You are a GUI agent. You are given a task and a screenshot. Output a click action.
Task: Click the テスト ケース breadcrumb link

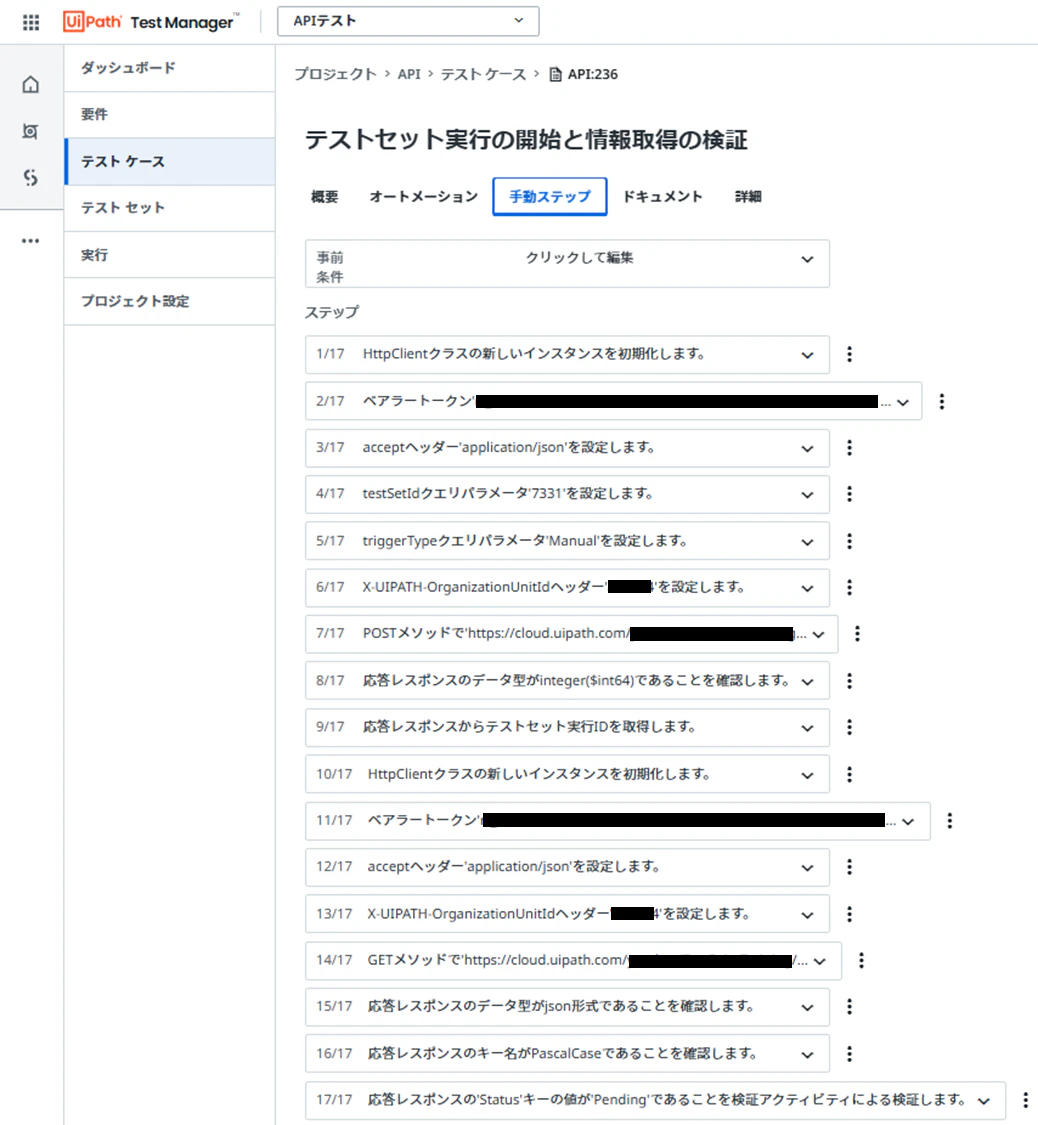click(483, 74)
